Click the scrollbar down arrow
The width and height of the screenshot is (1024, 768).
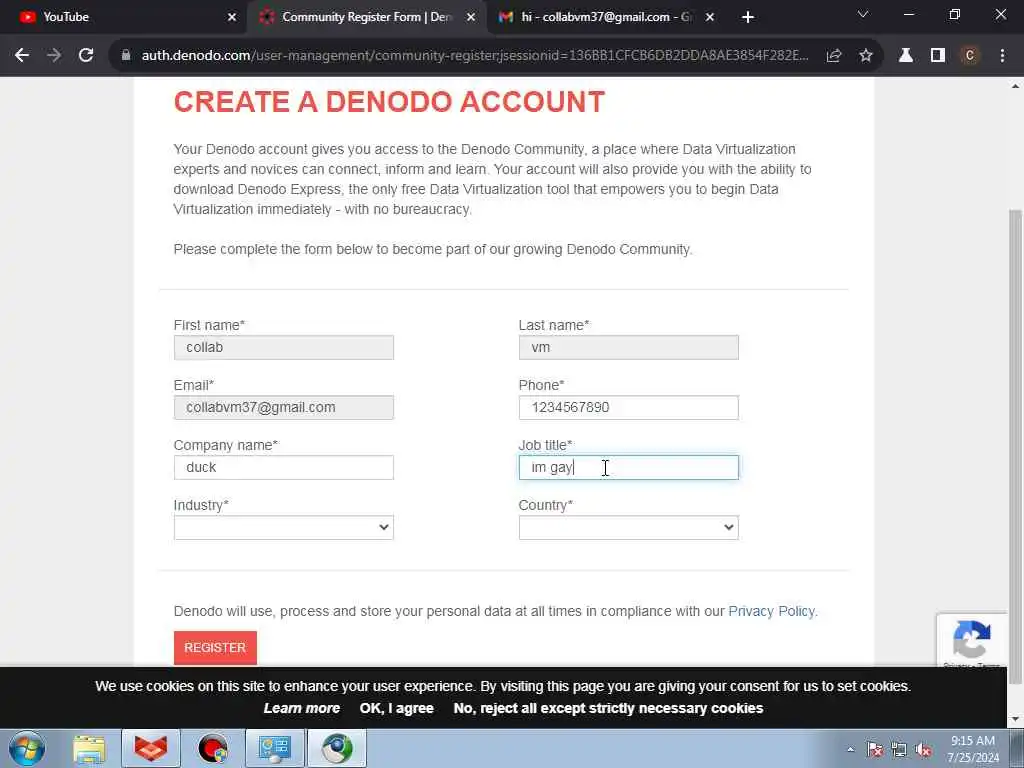1015,720
